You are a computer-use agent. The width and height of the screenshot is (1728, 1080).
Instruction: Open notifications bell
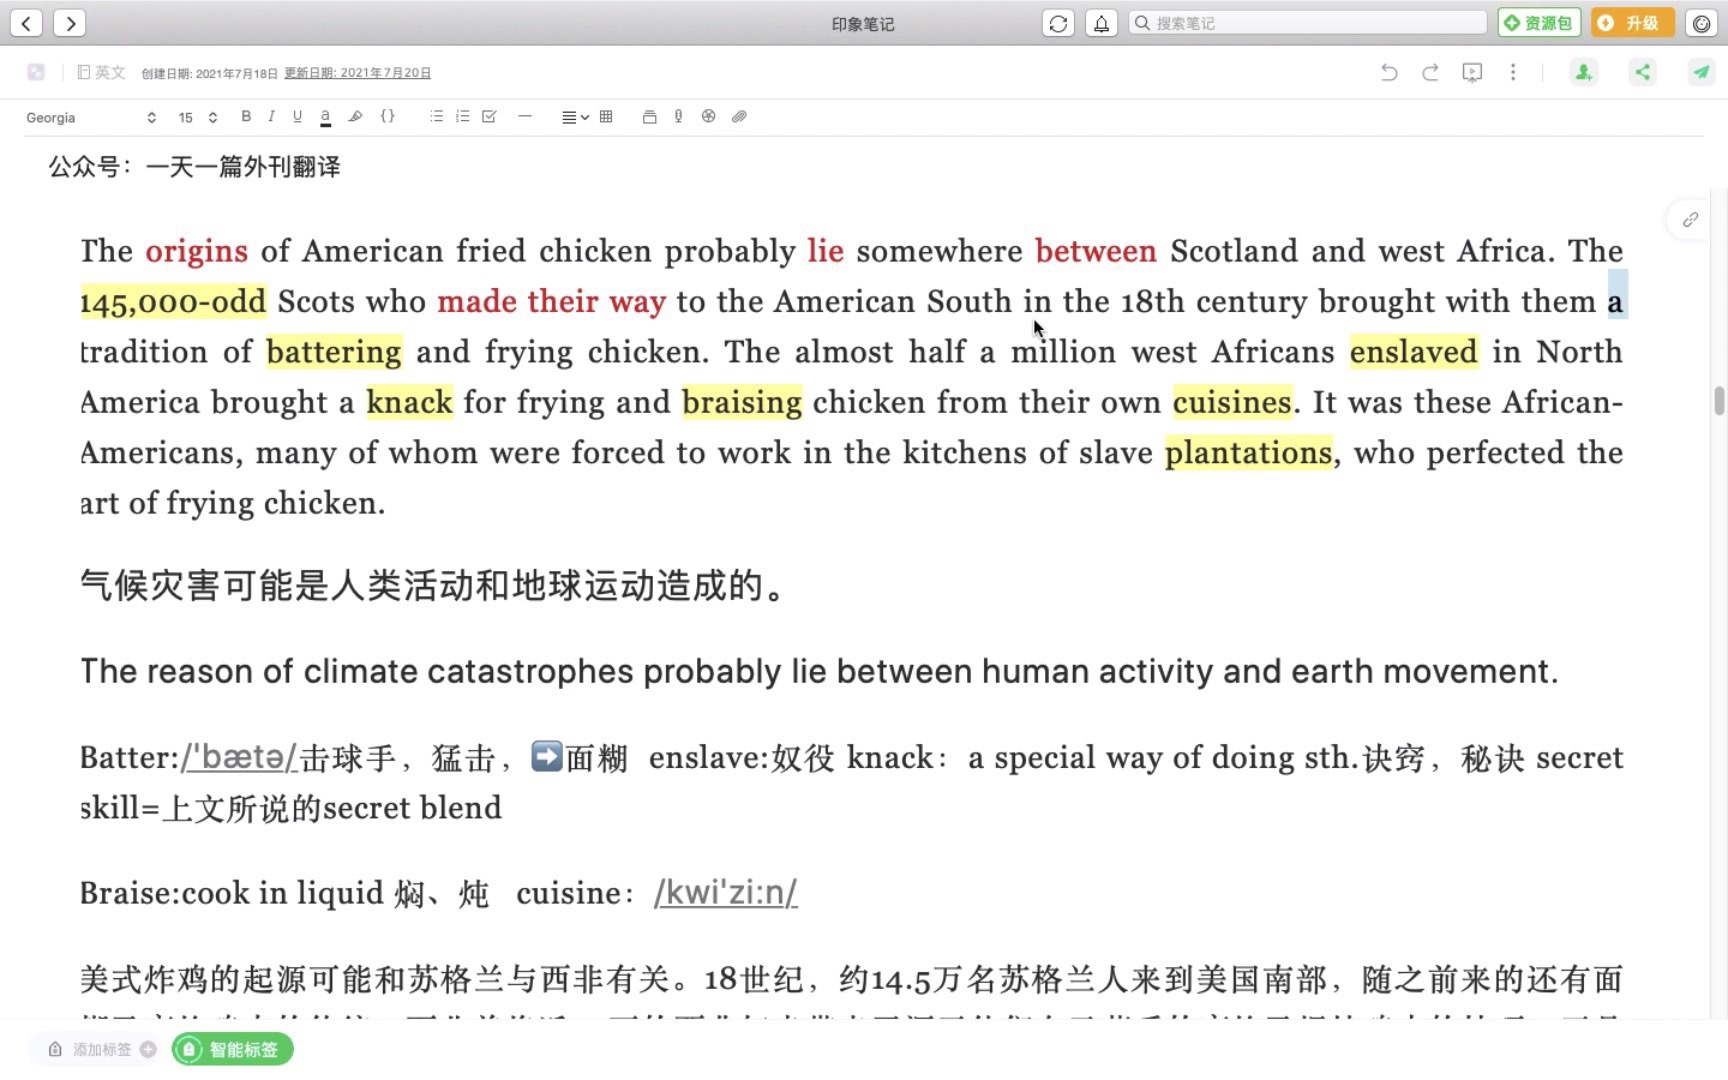pos(1101,23)
